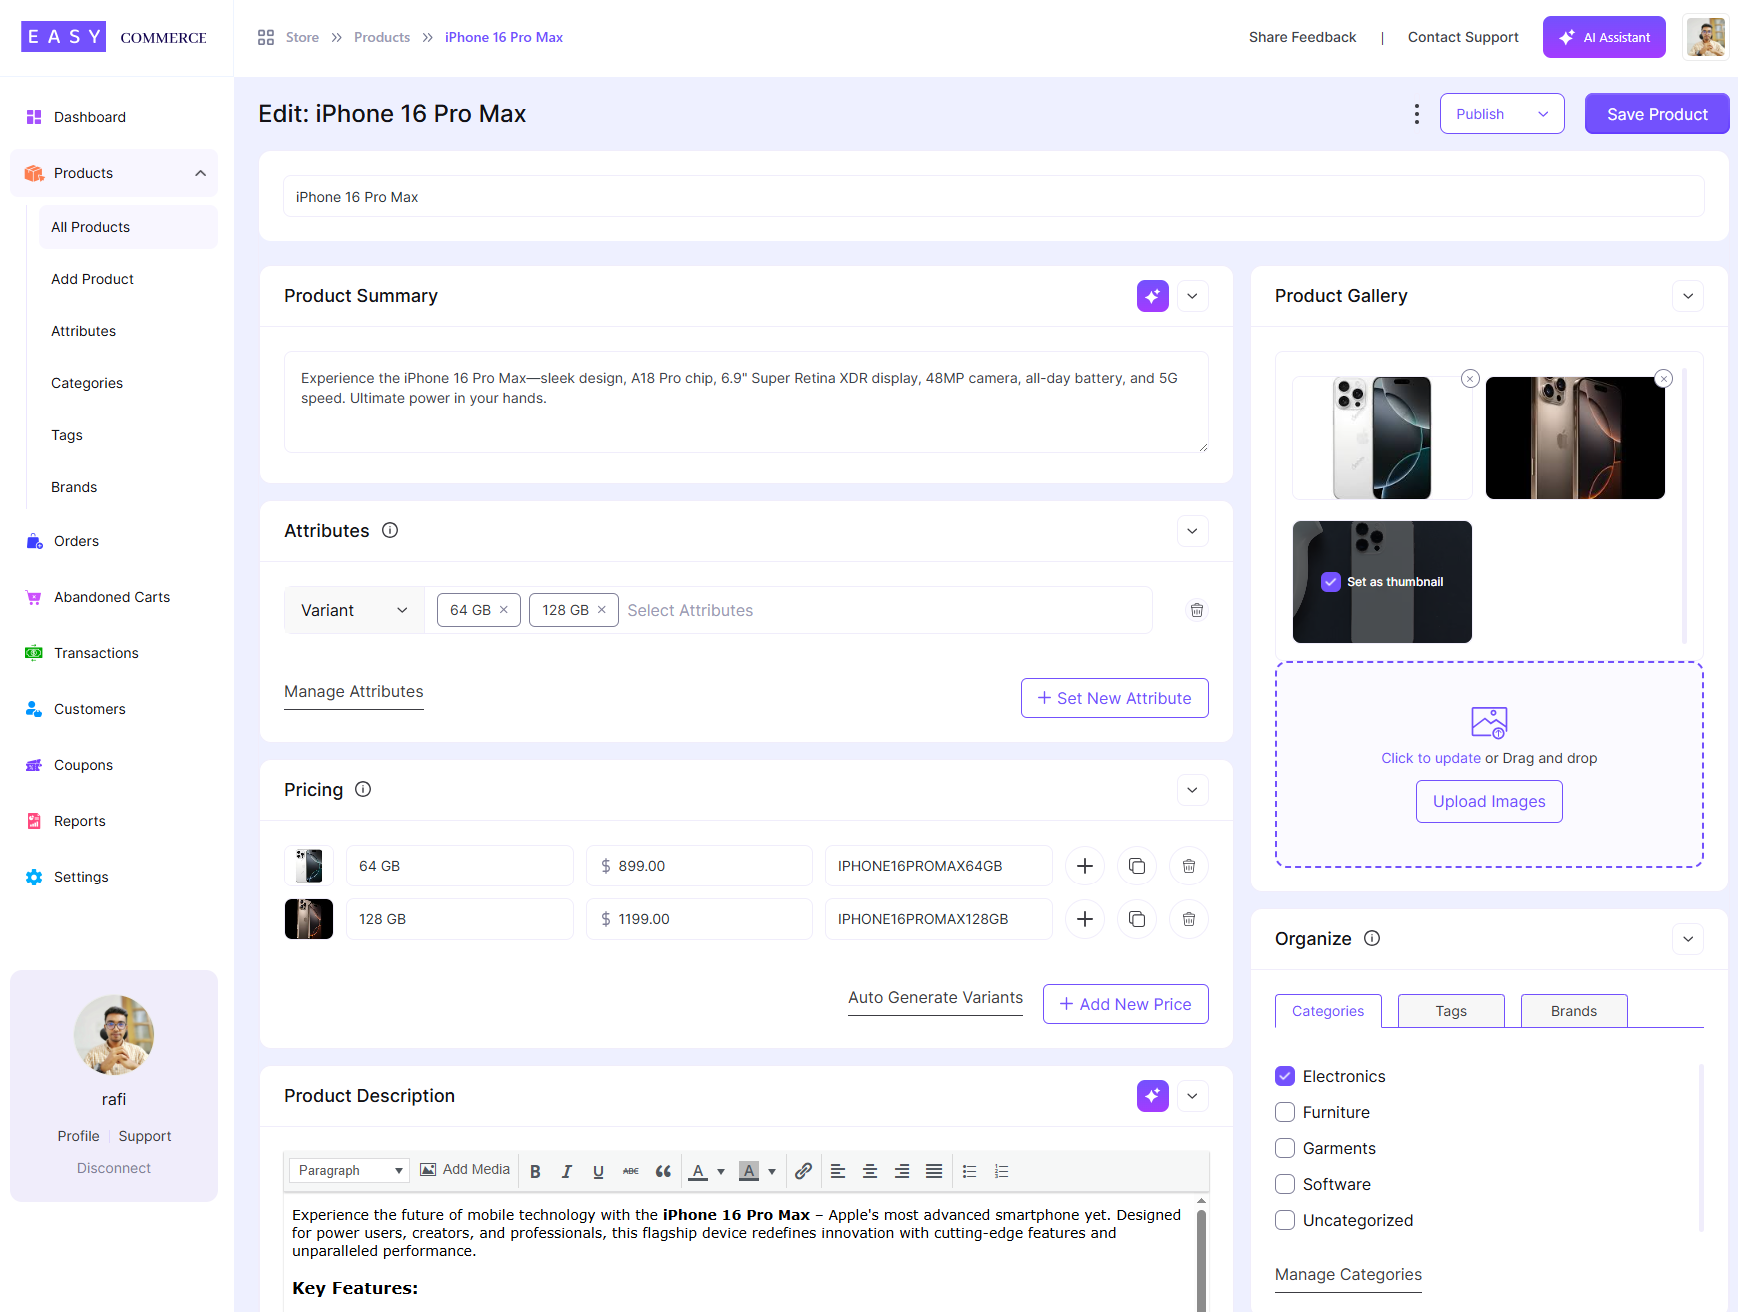Open the Variant attribute type dropdown

(354, 610)
